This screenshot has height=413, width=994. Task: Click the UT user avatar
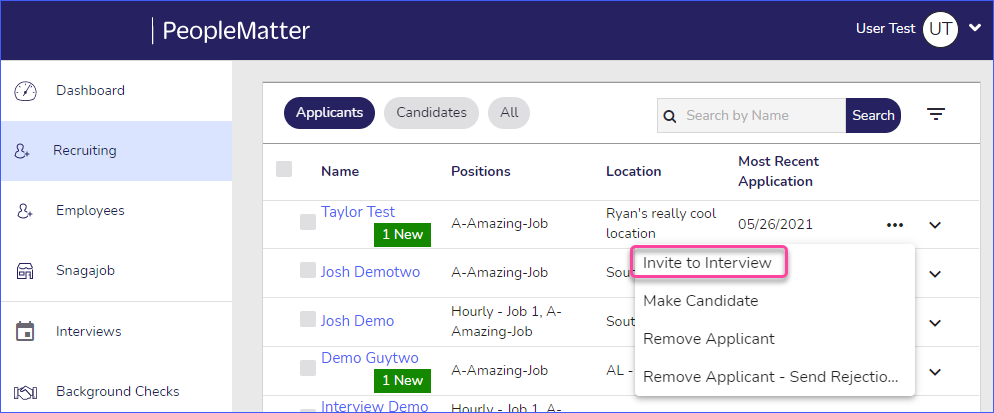tap(940, 30)
